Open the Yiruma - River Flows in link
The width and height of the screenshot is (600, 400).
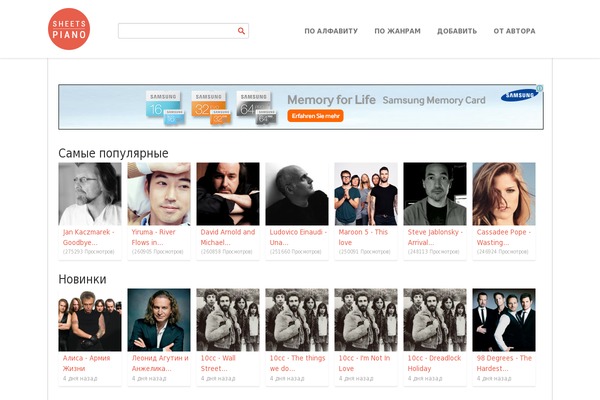coord(153,237)
